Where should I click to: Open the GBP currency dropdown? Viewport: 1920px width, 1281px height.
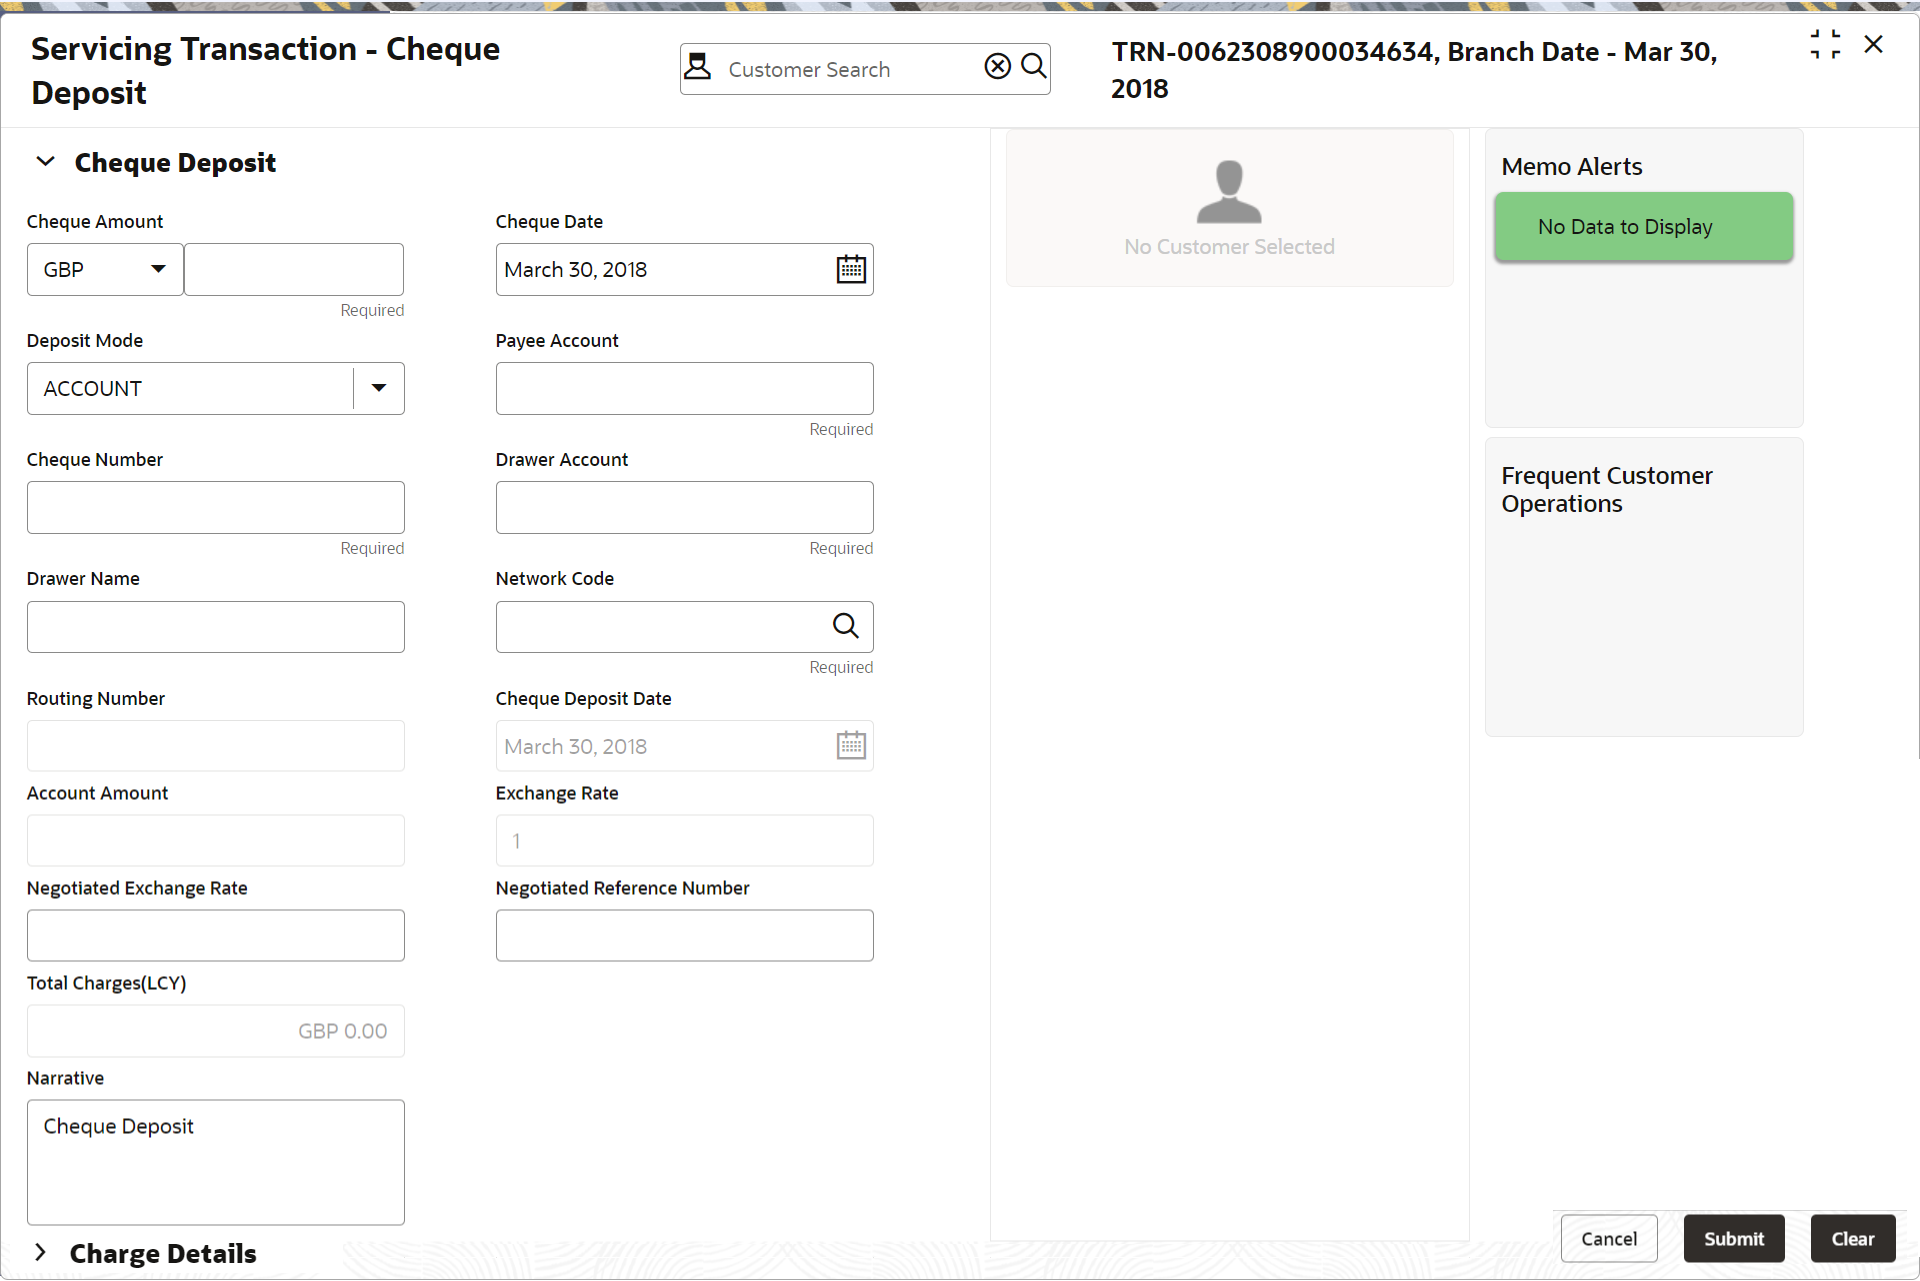point(157,270)
